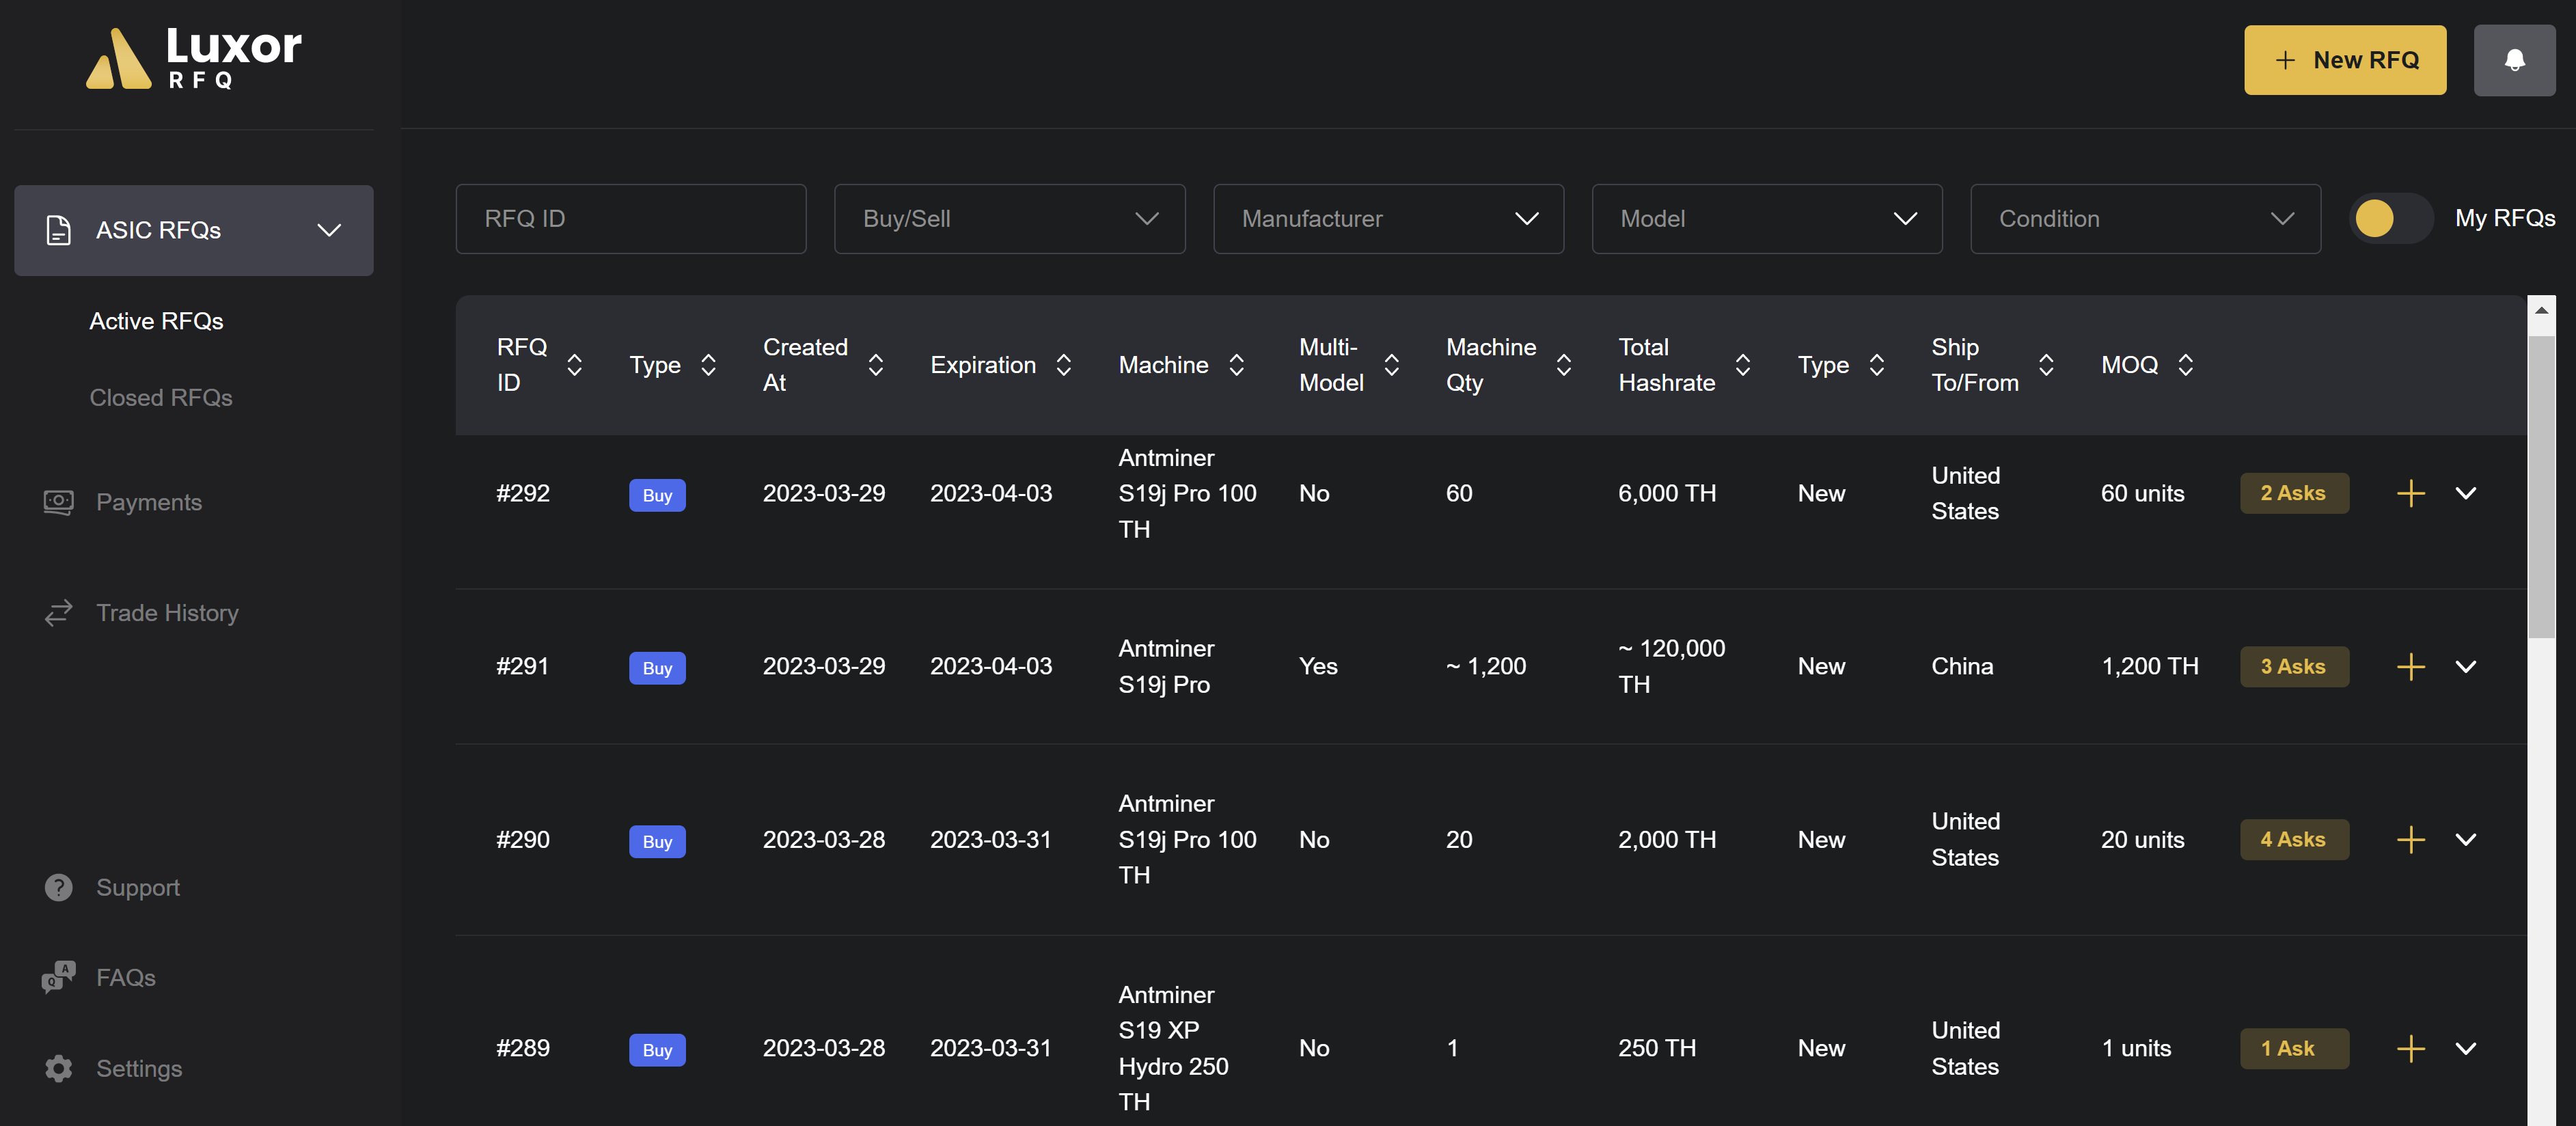Open the Manufacturer filter dropdown
The width and height of the screenshot is (2576, 1126).
coord(1388,219)
